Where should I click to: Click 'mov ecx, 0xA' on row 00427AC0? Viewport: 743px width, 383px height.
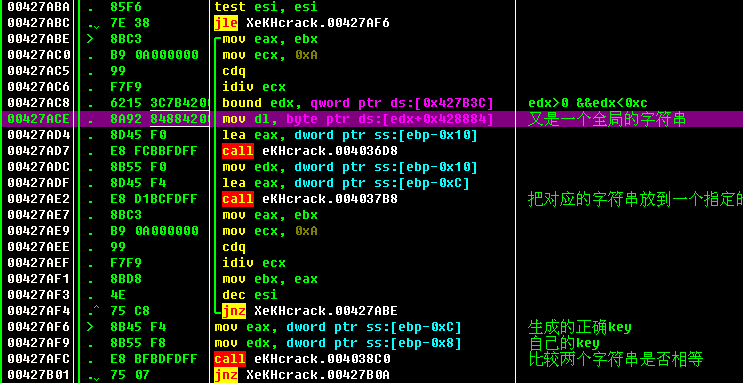click(x=270, y=55)
